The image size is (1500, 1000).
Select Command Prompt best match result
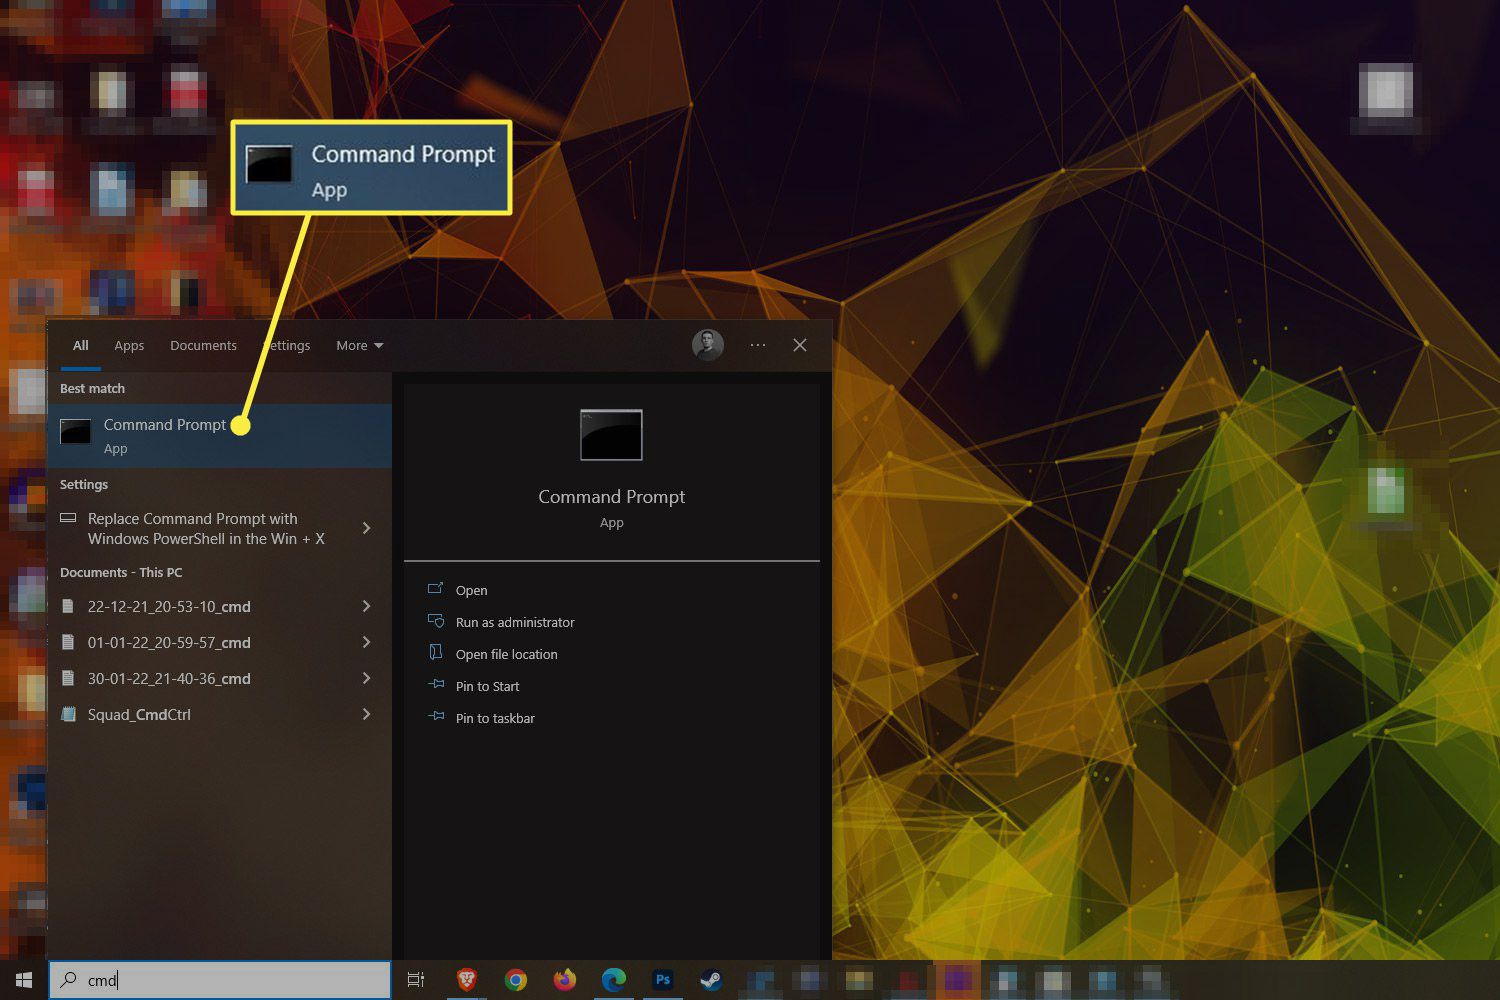tap(165, 435)
